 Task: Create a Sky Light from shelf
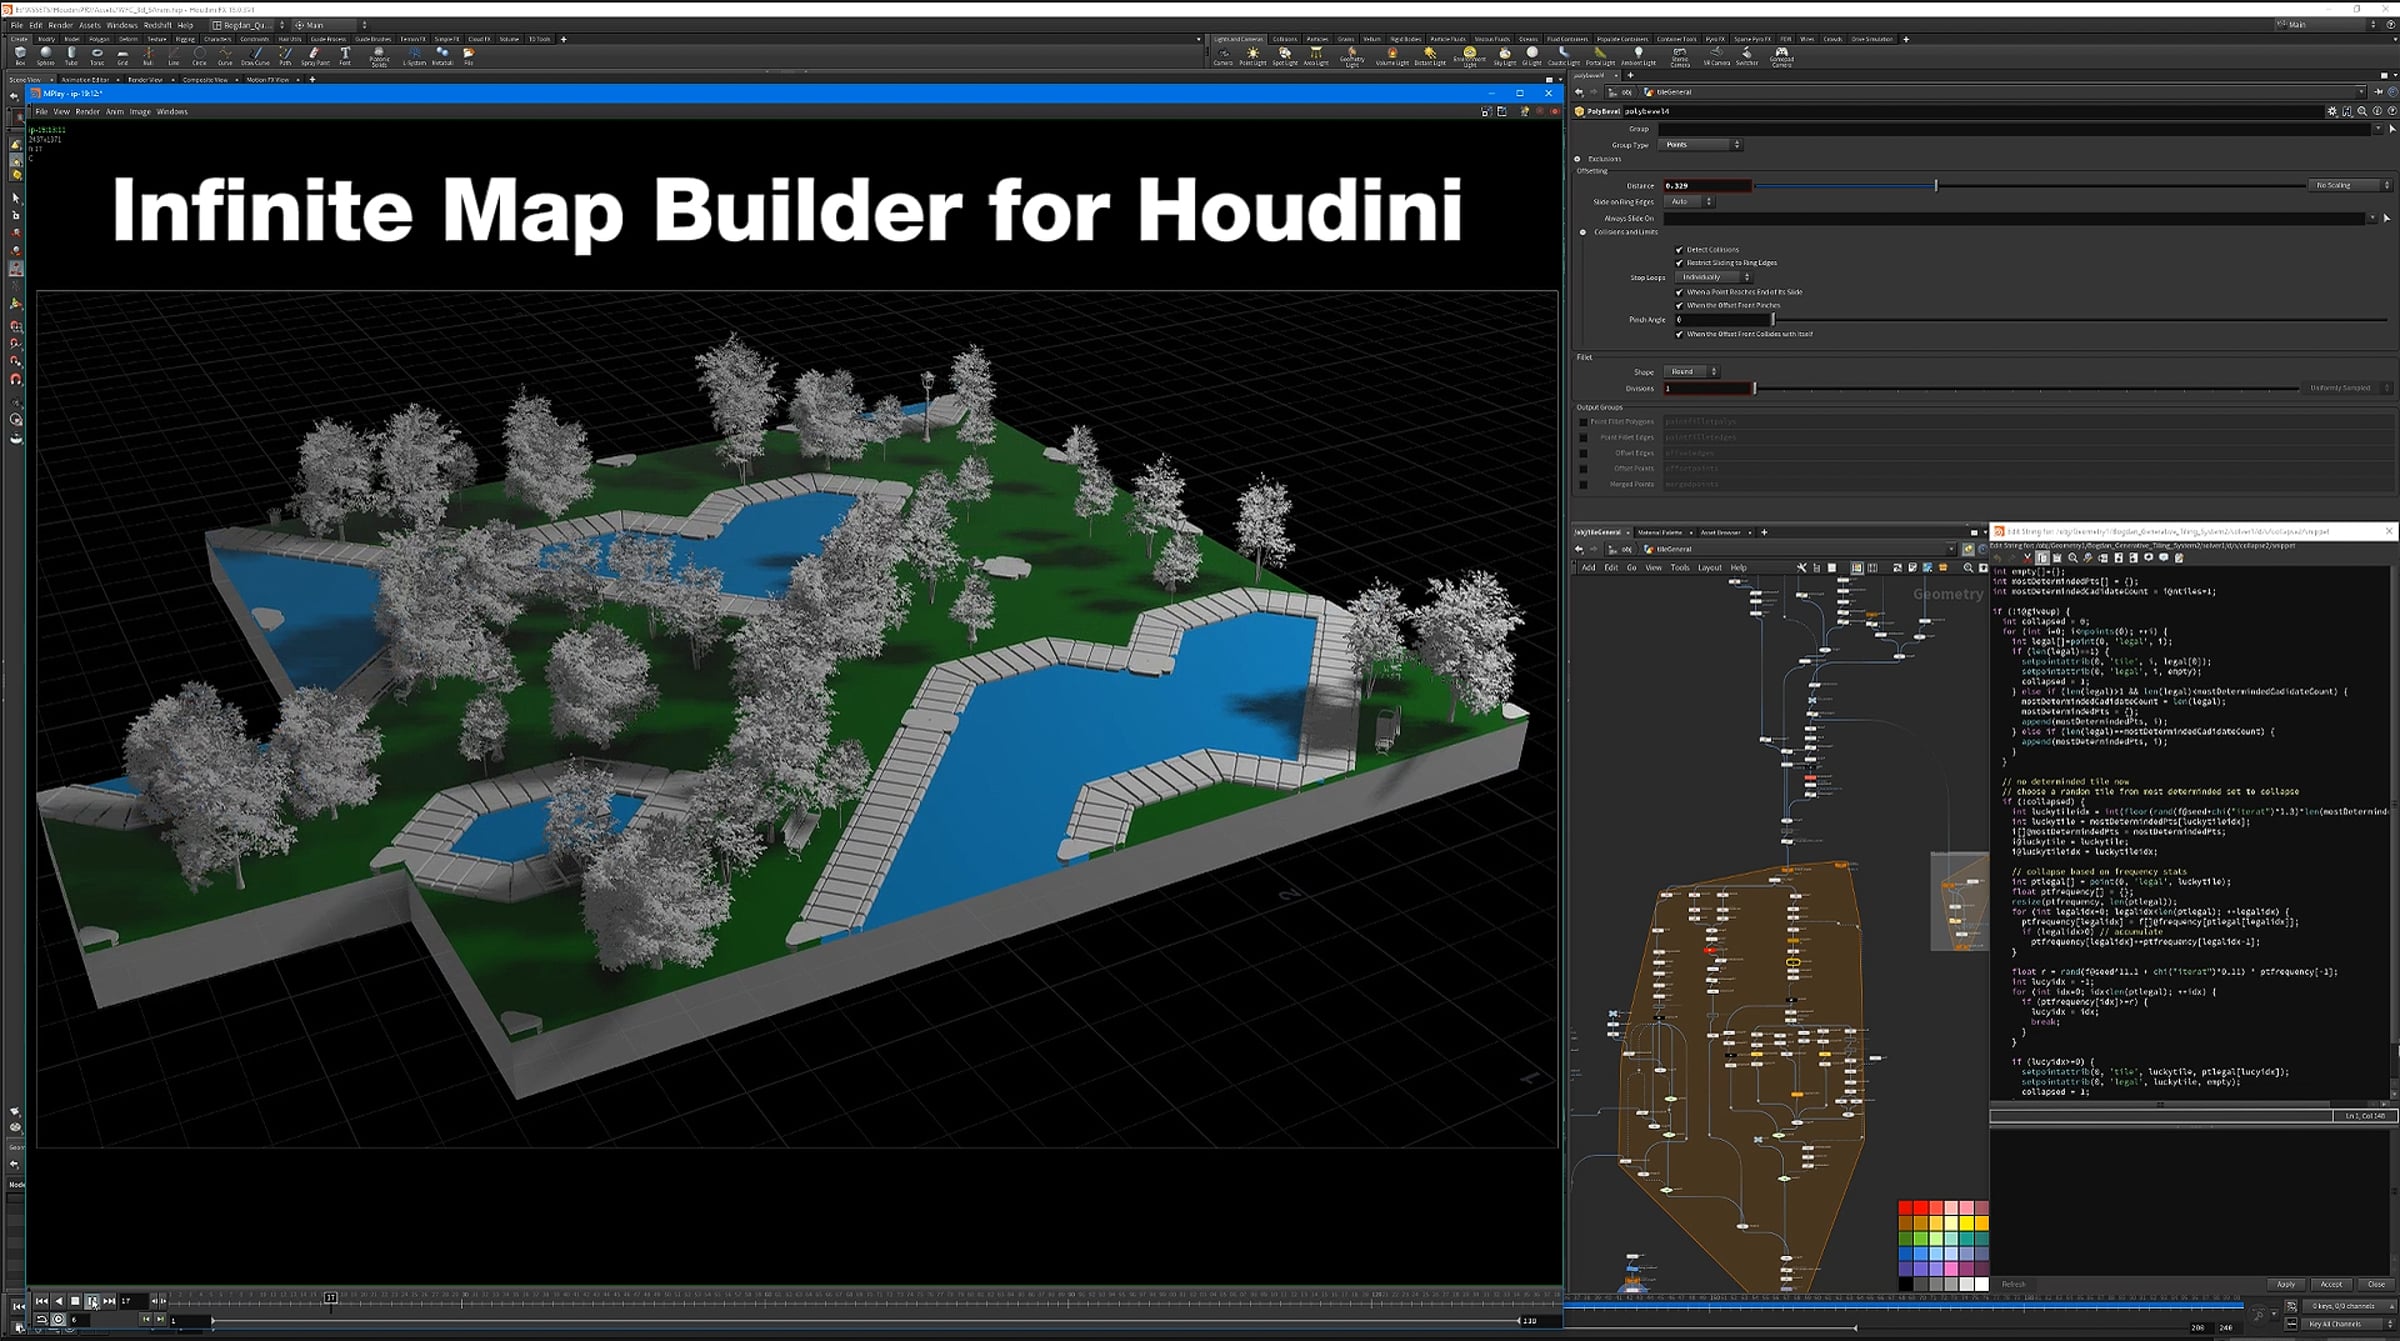coord(1504,55)
